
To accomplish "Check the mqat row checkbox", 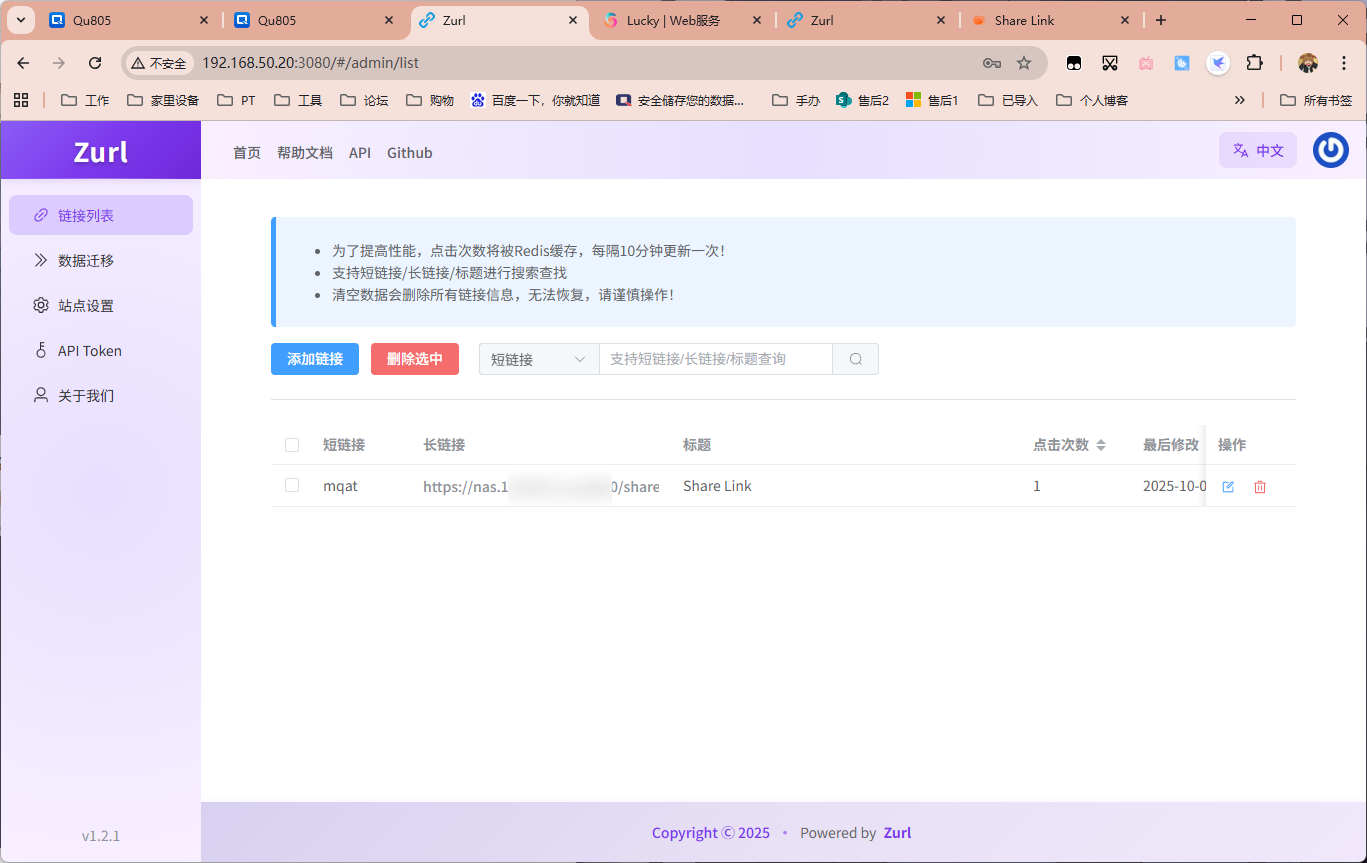I will (x=291, y=485).
